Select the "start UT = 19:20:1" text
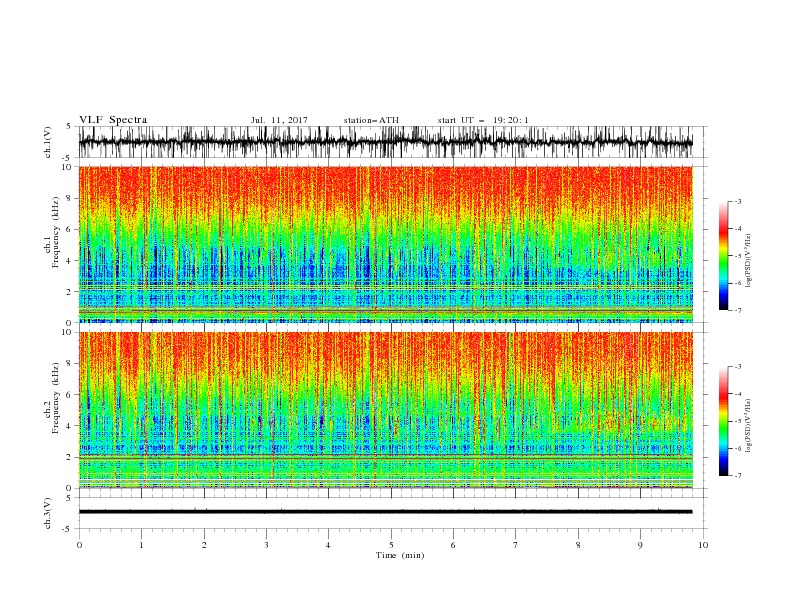Screen dimensions: 792x612 (x=483, y=120)
